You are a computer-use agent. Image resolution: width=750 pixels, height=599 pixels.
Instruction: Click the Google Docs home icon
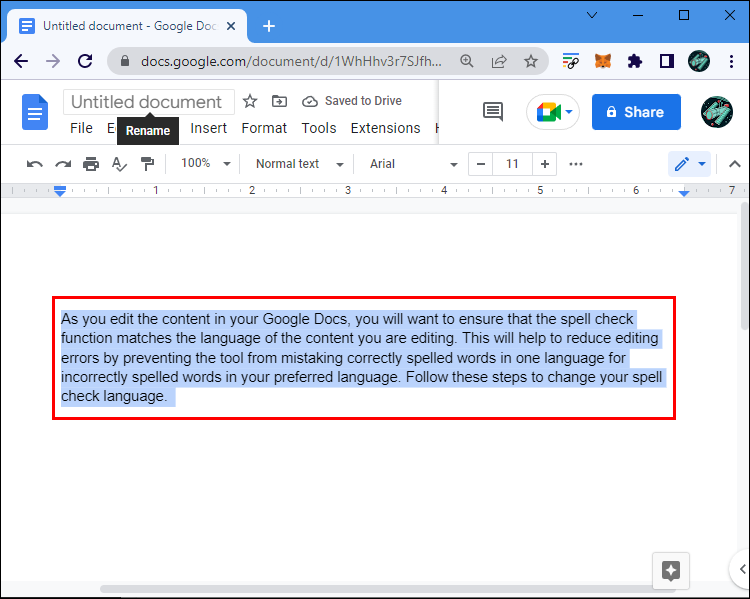35,112
